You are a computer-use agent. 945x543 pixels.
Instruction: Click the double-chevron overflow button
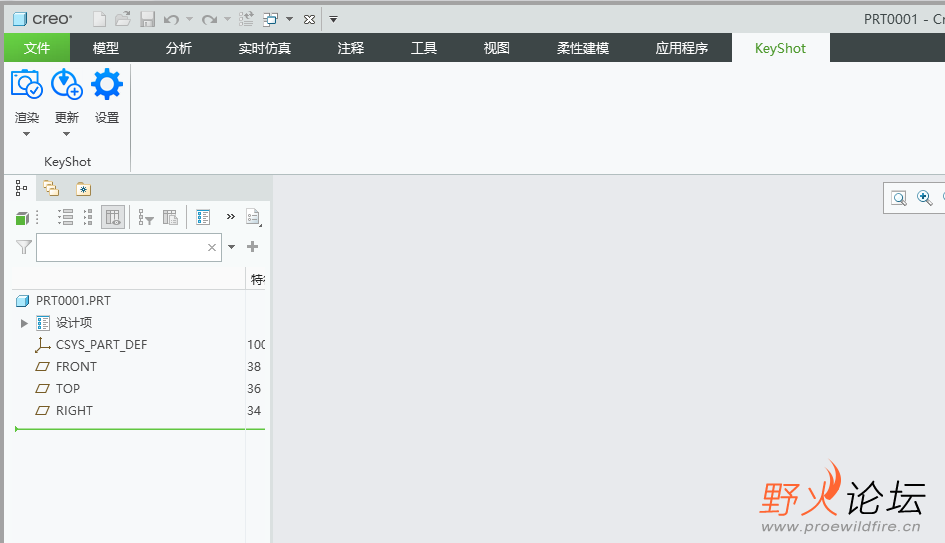point(231,216)
